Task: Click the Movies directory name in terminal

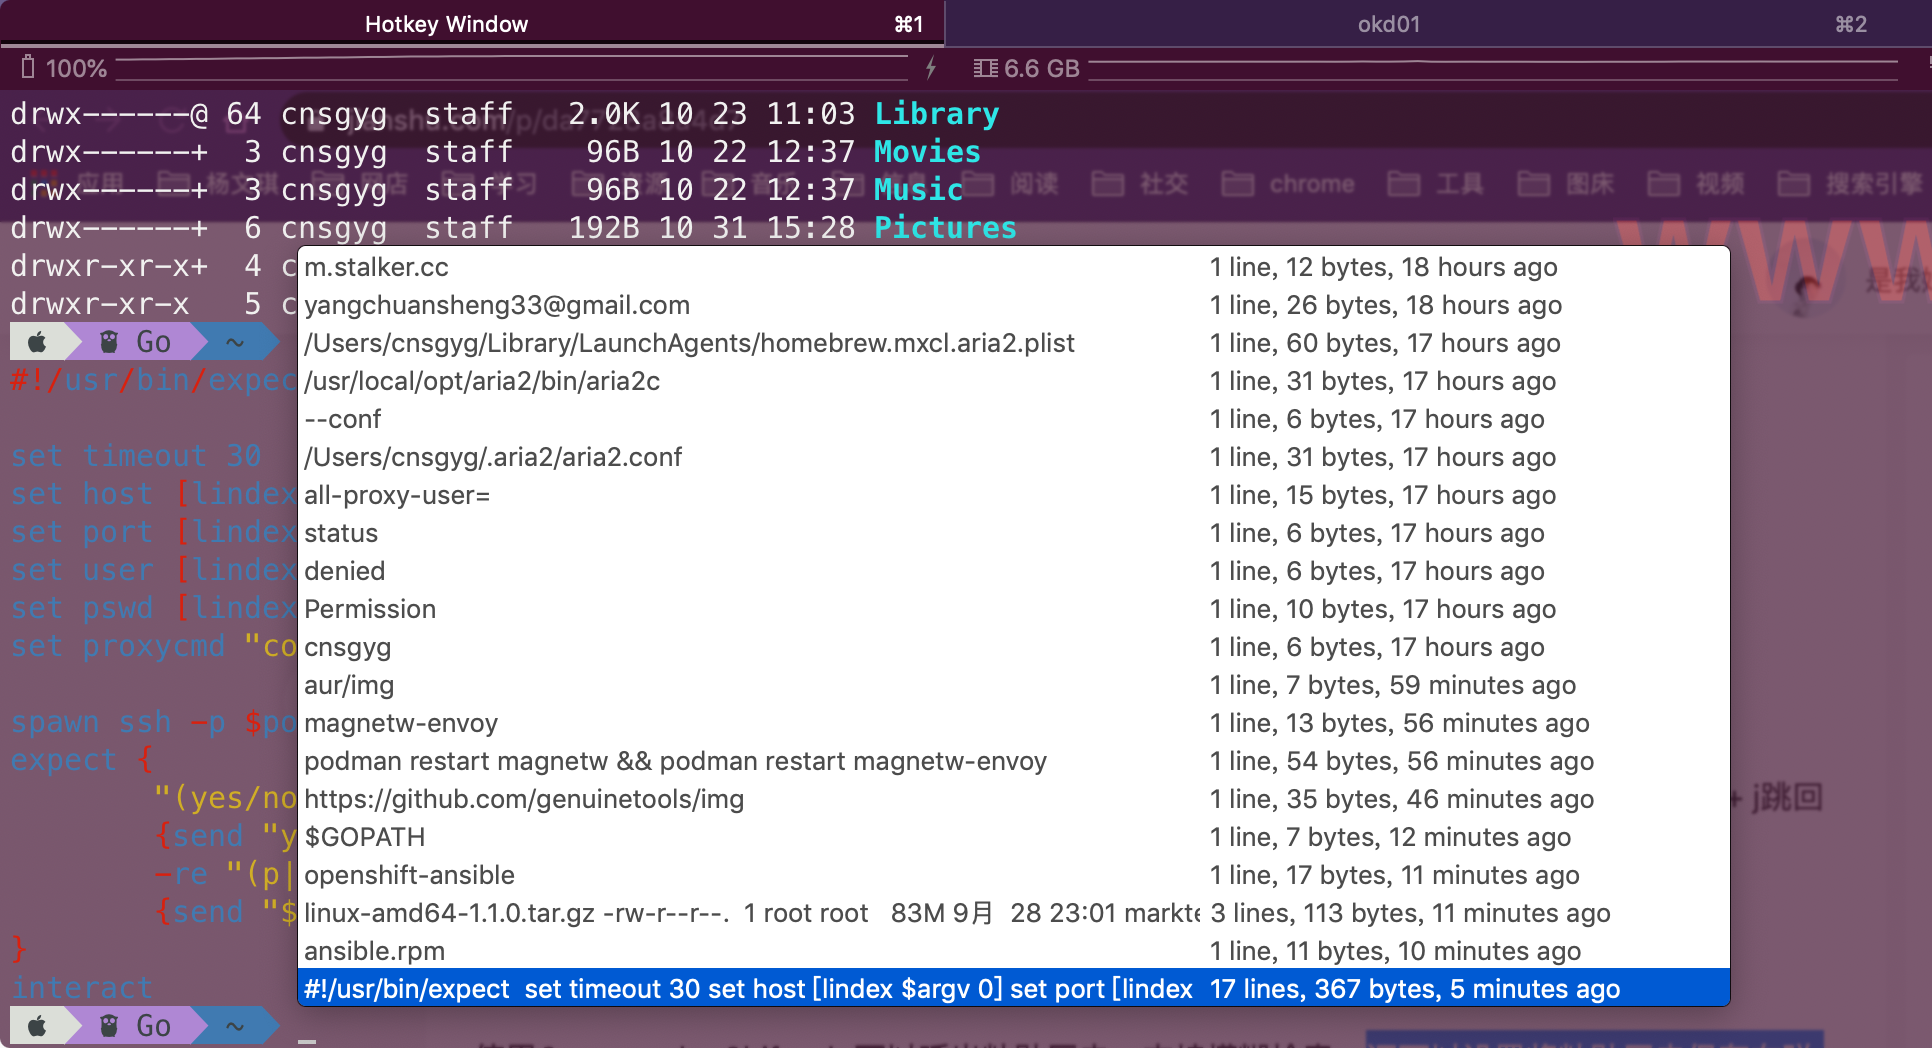Action: [x=927, y=152]
